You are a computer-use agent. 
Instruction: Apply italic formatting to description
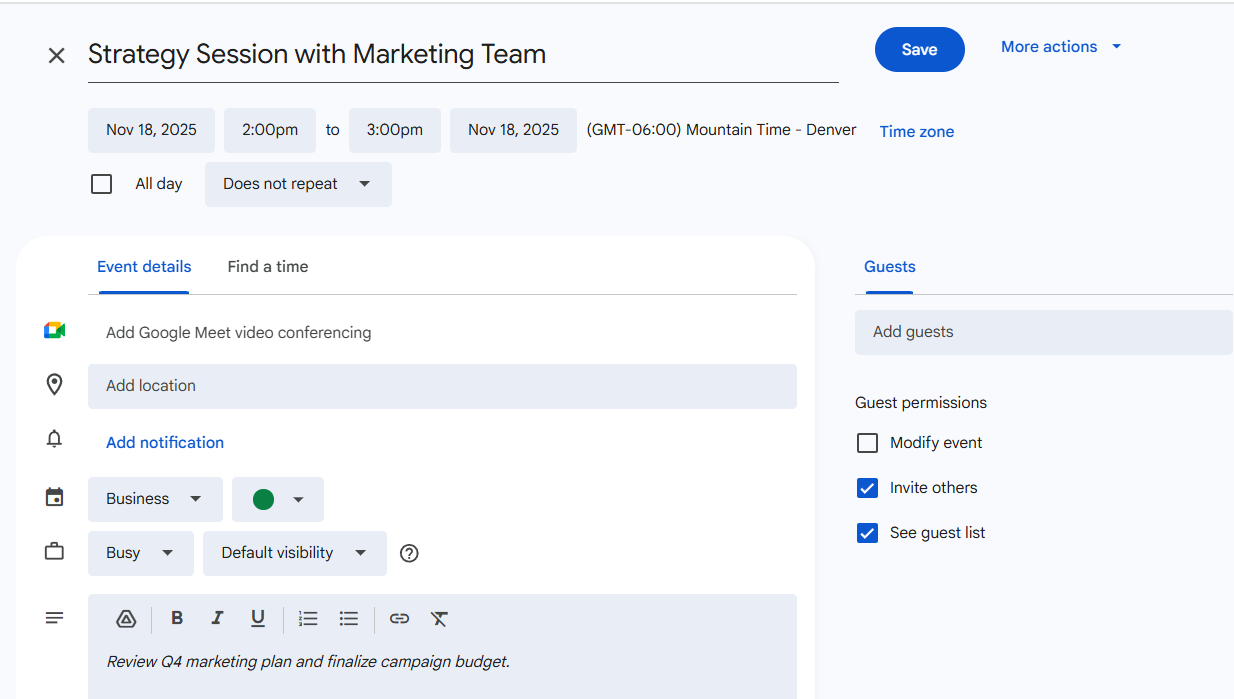pyautogui.click(x=217, y=619)
